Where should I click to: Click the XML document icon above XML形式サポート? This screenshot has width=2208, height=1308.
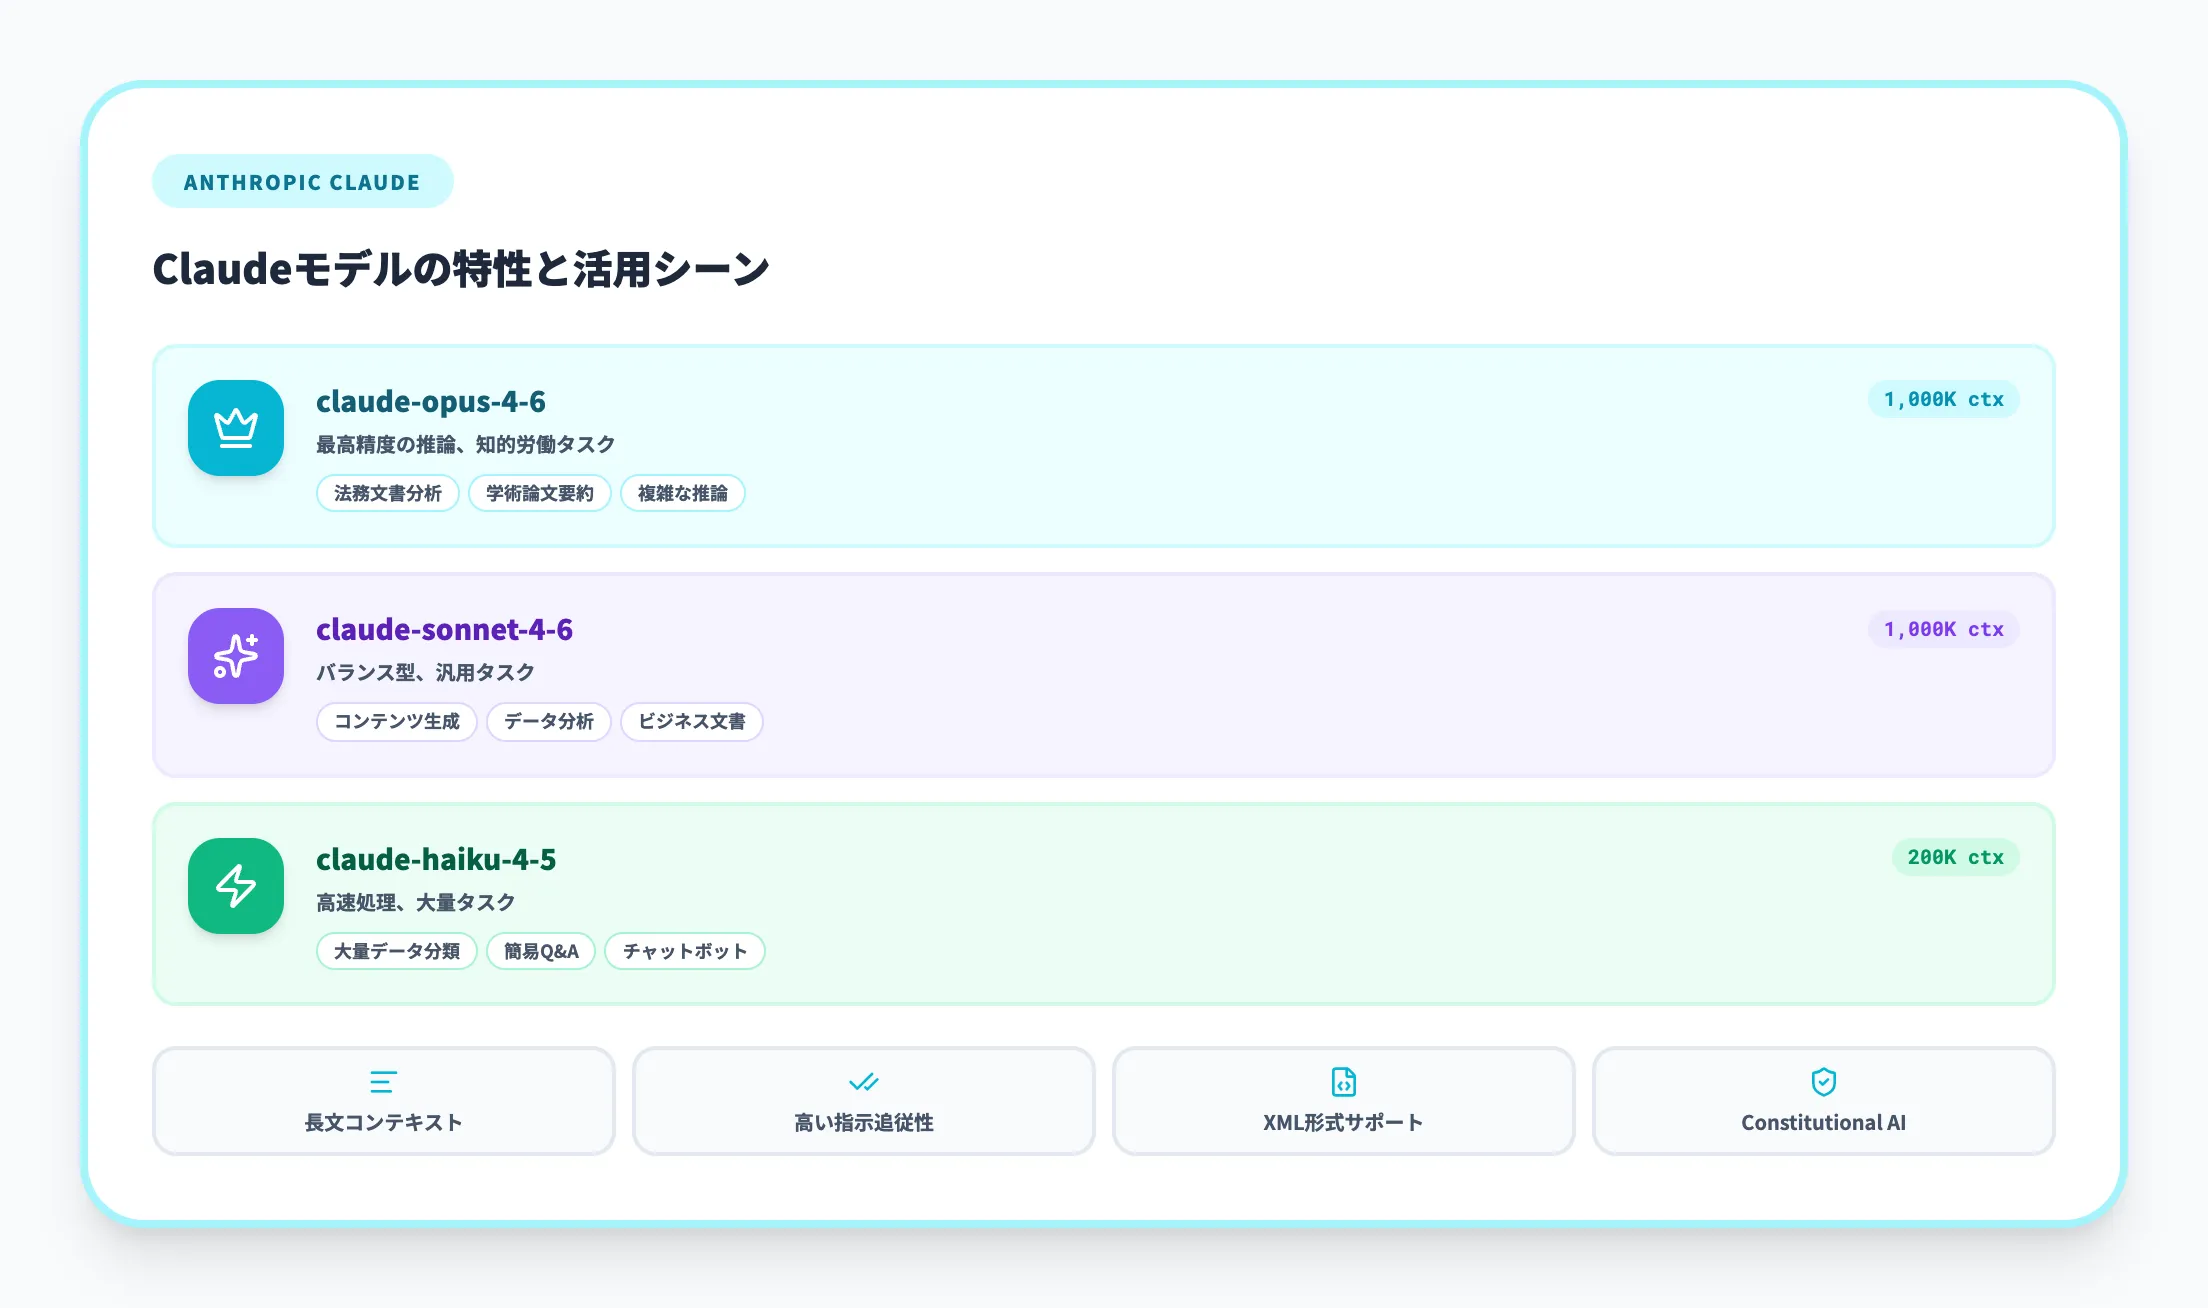1342,1081
